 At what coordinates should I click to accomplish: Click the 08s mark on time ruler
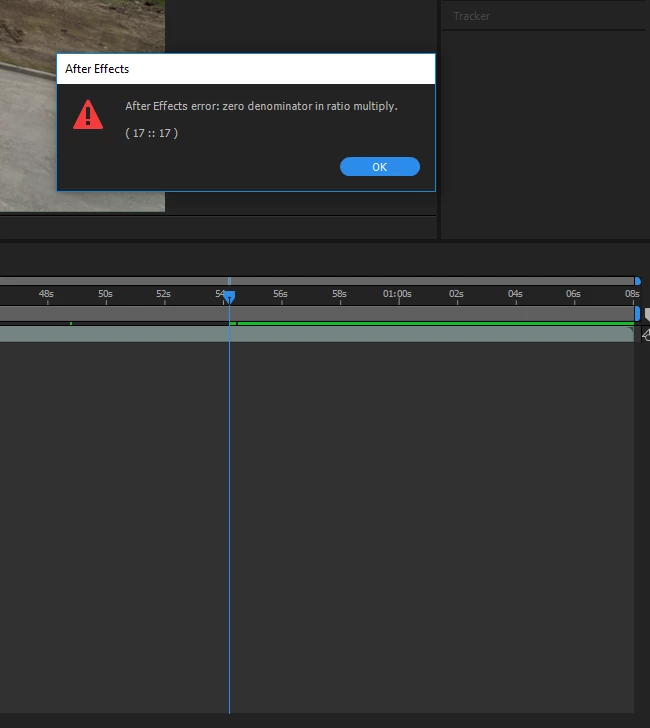pyautogui.click(x=632, y=294)
